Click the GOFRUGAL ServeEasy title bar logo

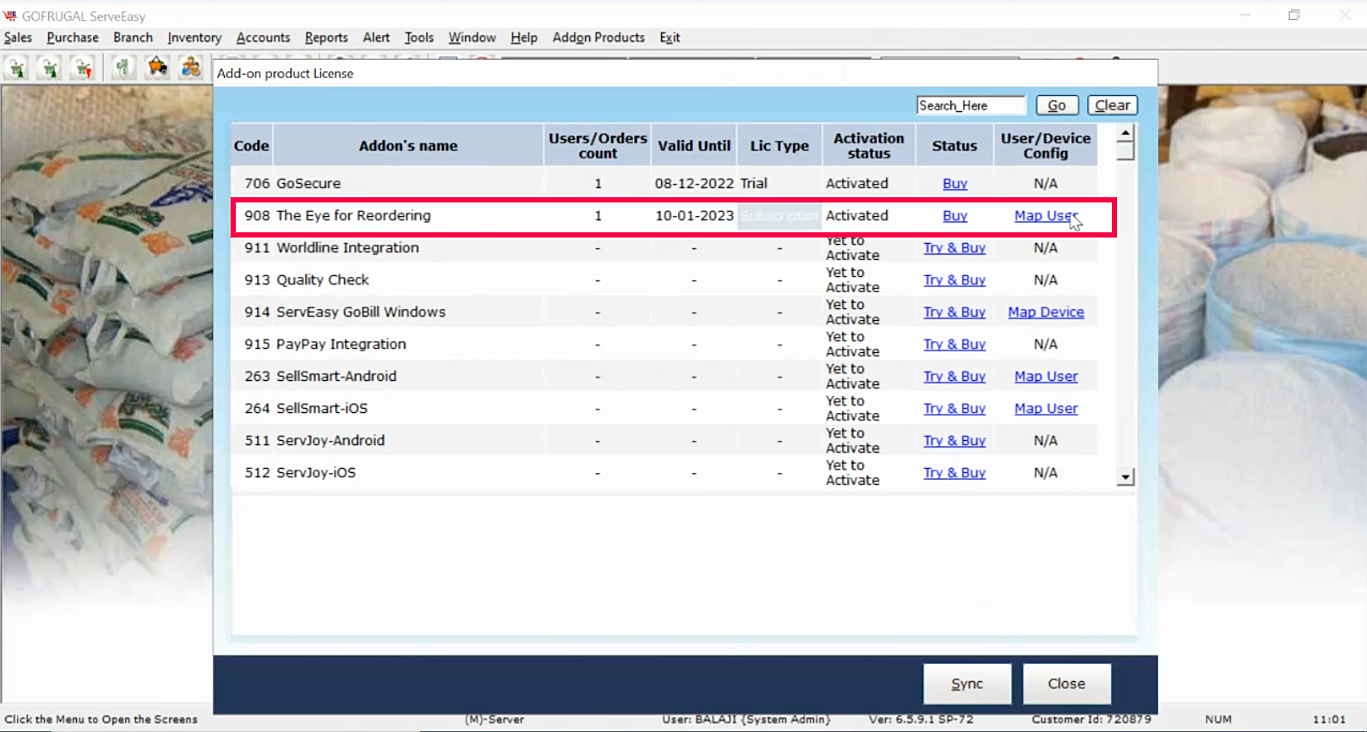[x=10, y=16]
